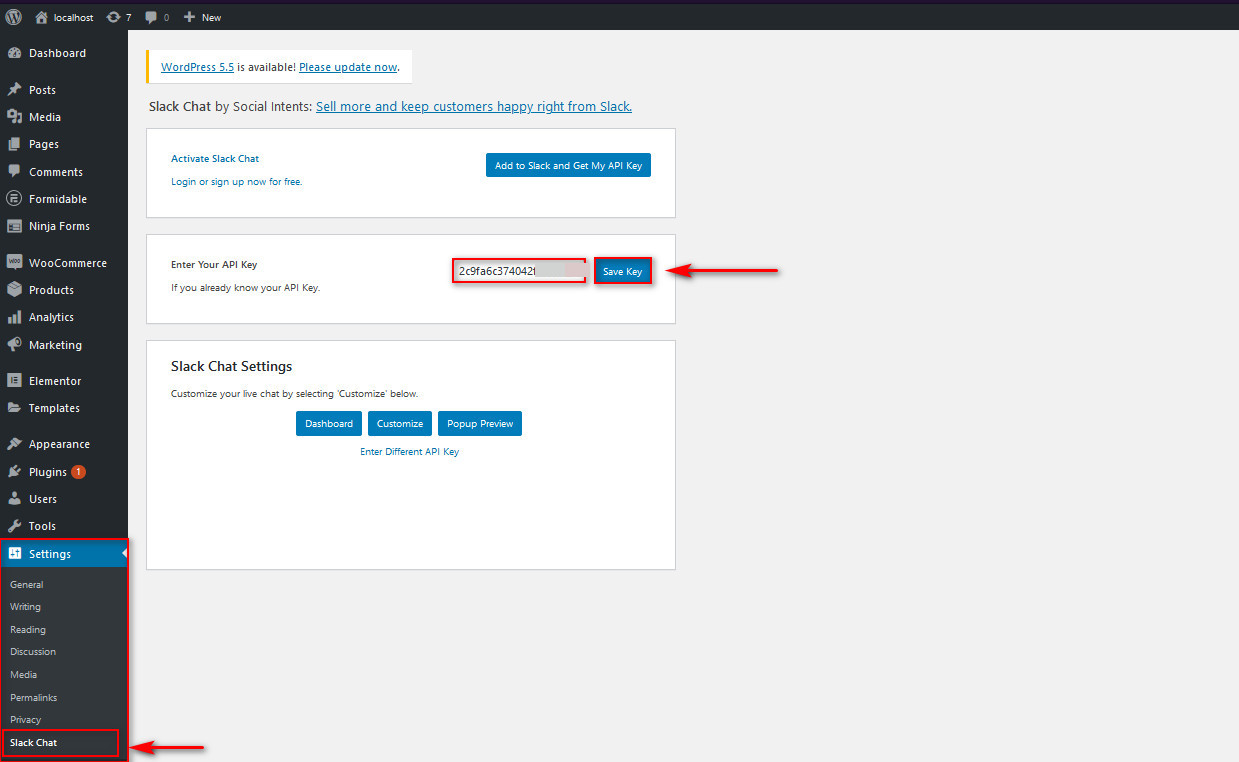The height and width of the screenshot is (762, 1239).
Task: Click the Comments speech bubble sidebar icon
Action: [14, 172]
